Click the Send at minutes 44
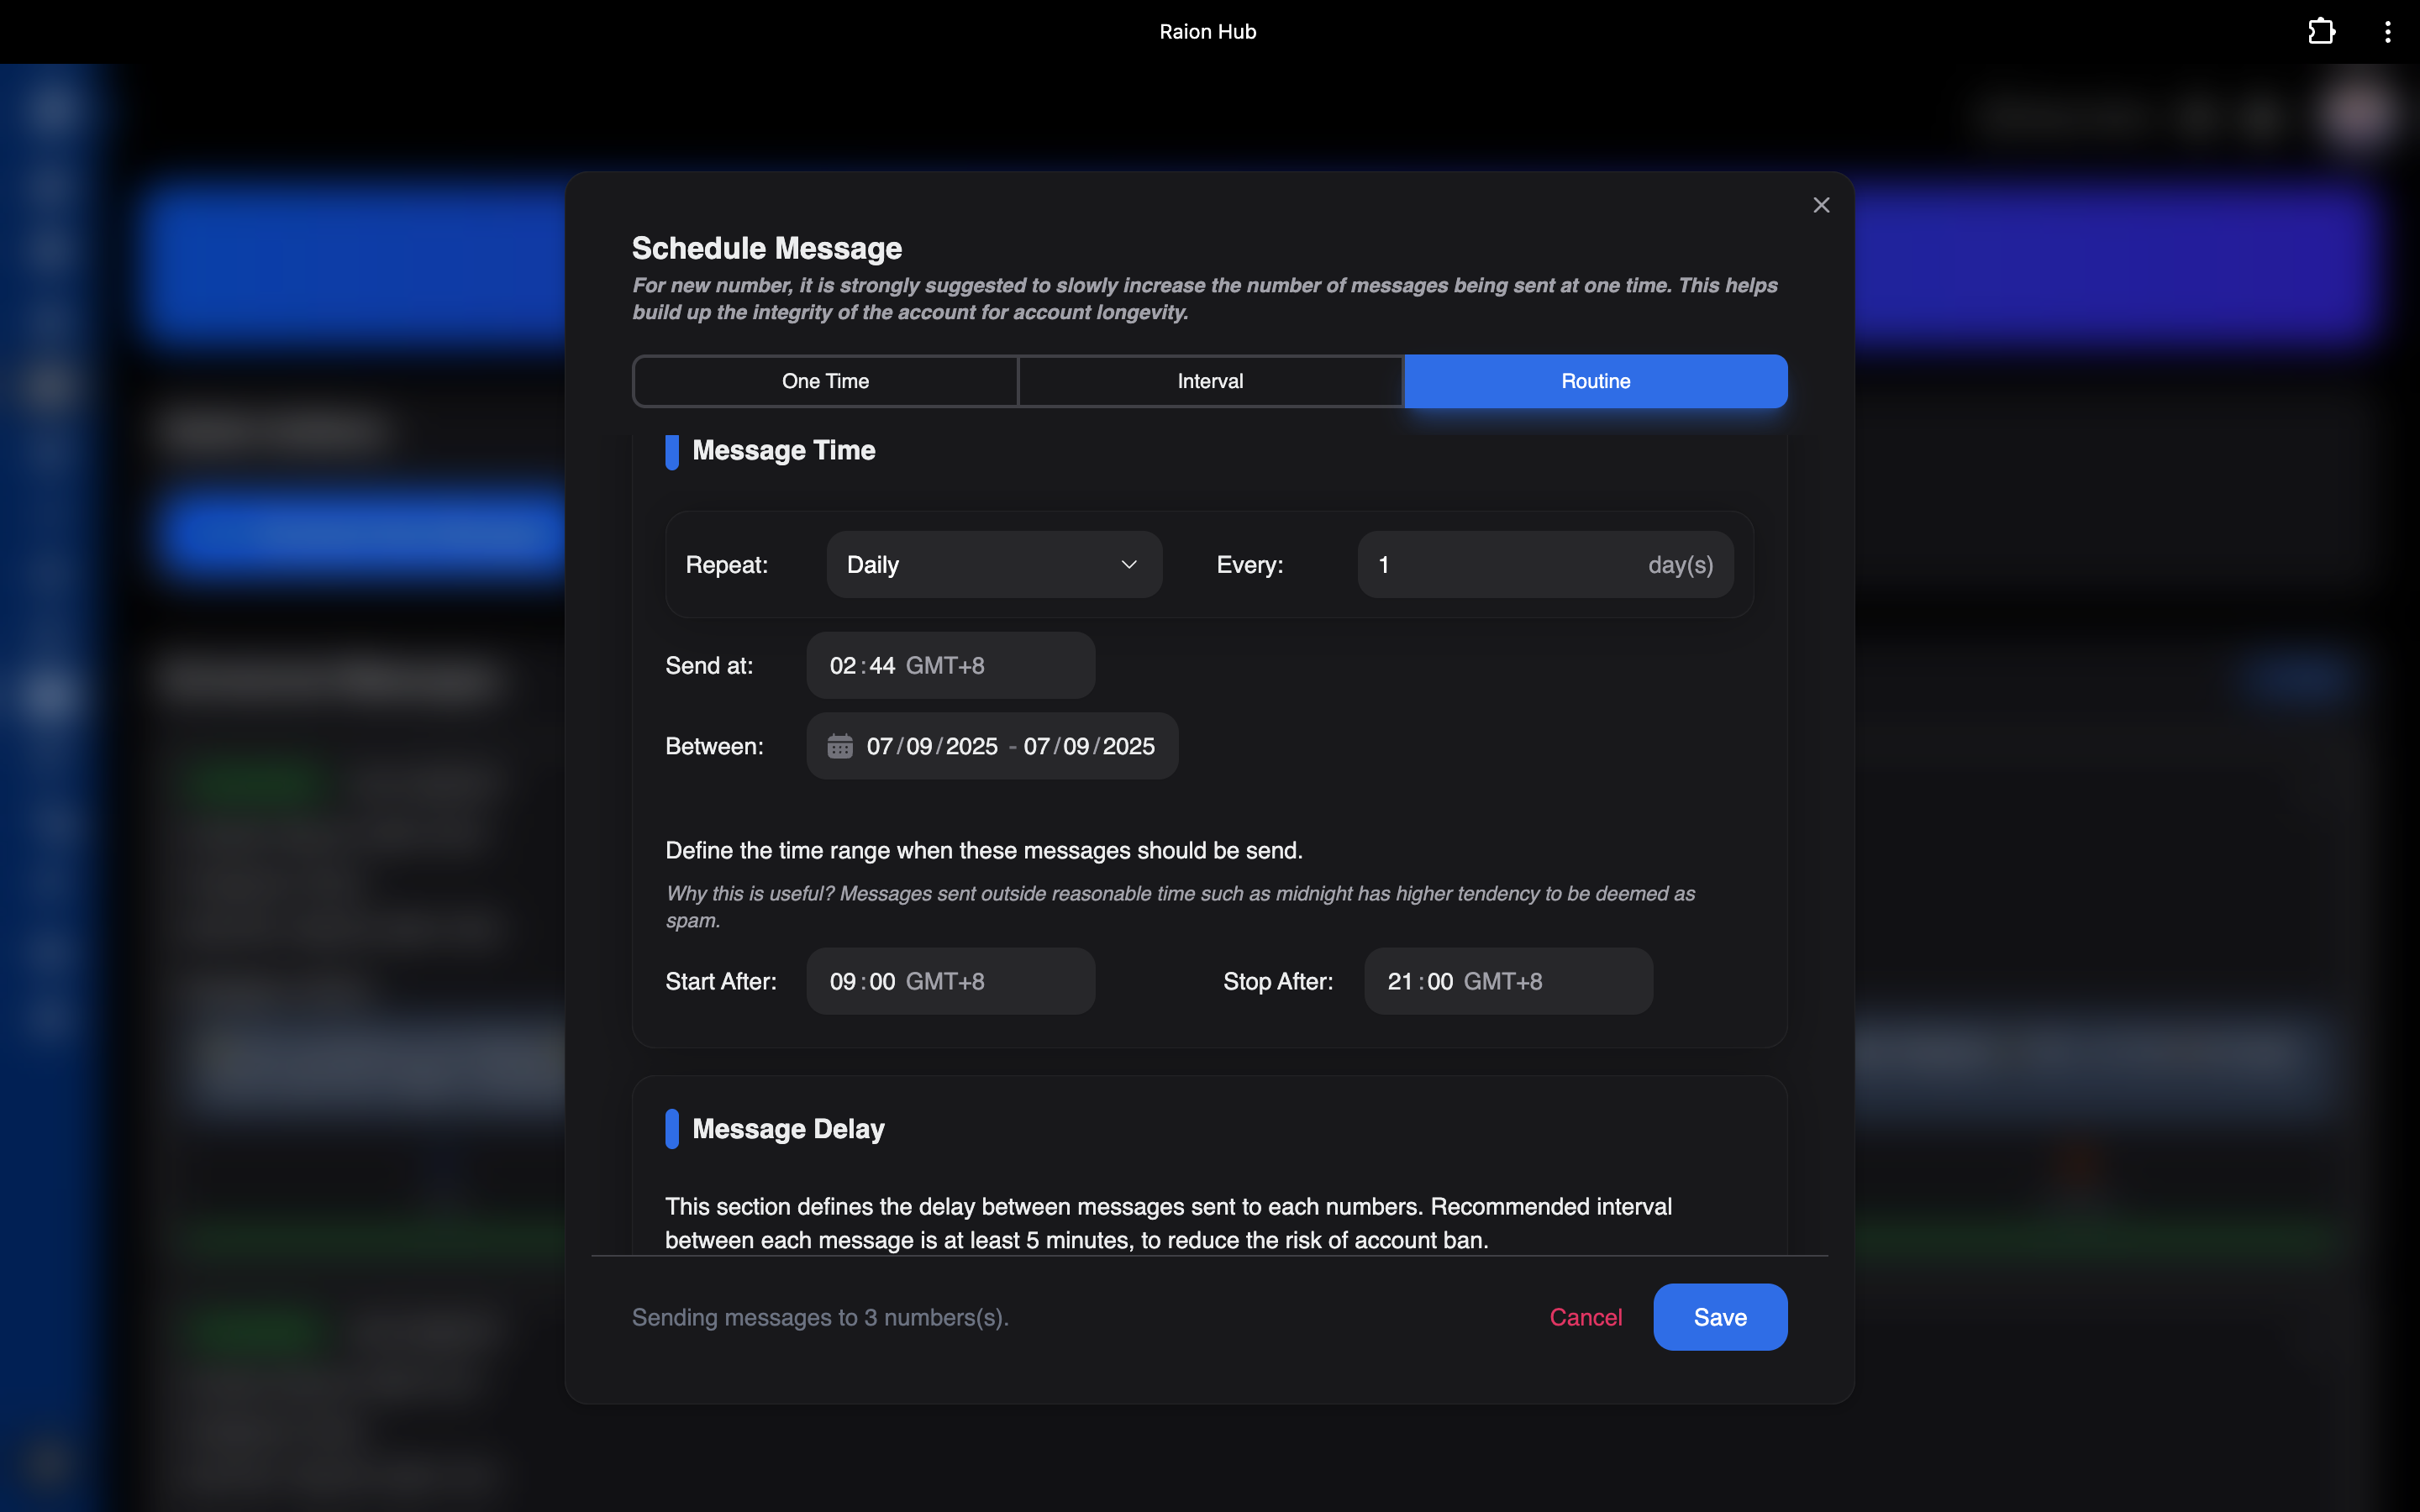 [882, 666]
